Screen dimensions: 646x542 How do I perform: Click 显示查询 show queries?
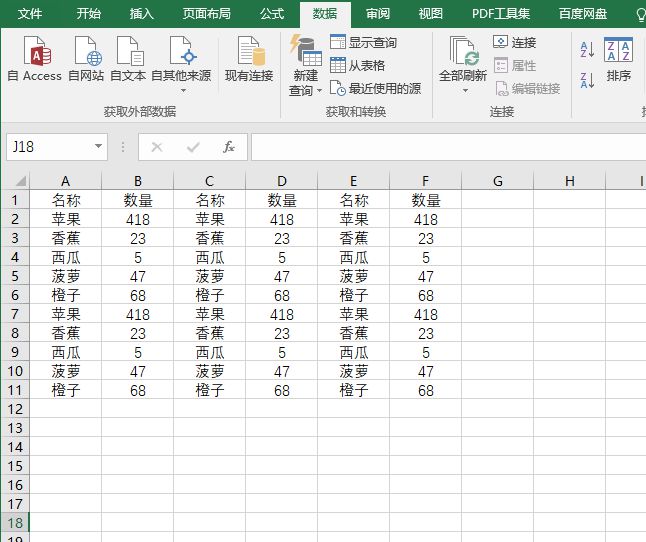point(363,42)
